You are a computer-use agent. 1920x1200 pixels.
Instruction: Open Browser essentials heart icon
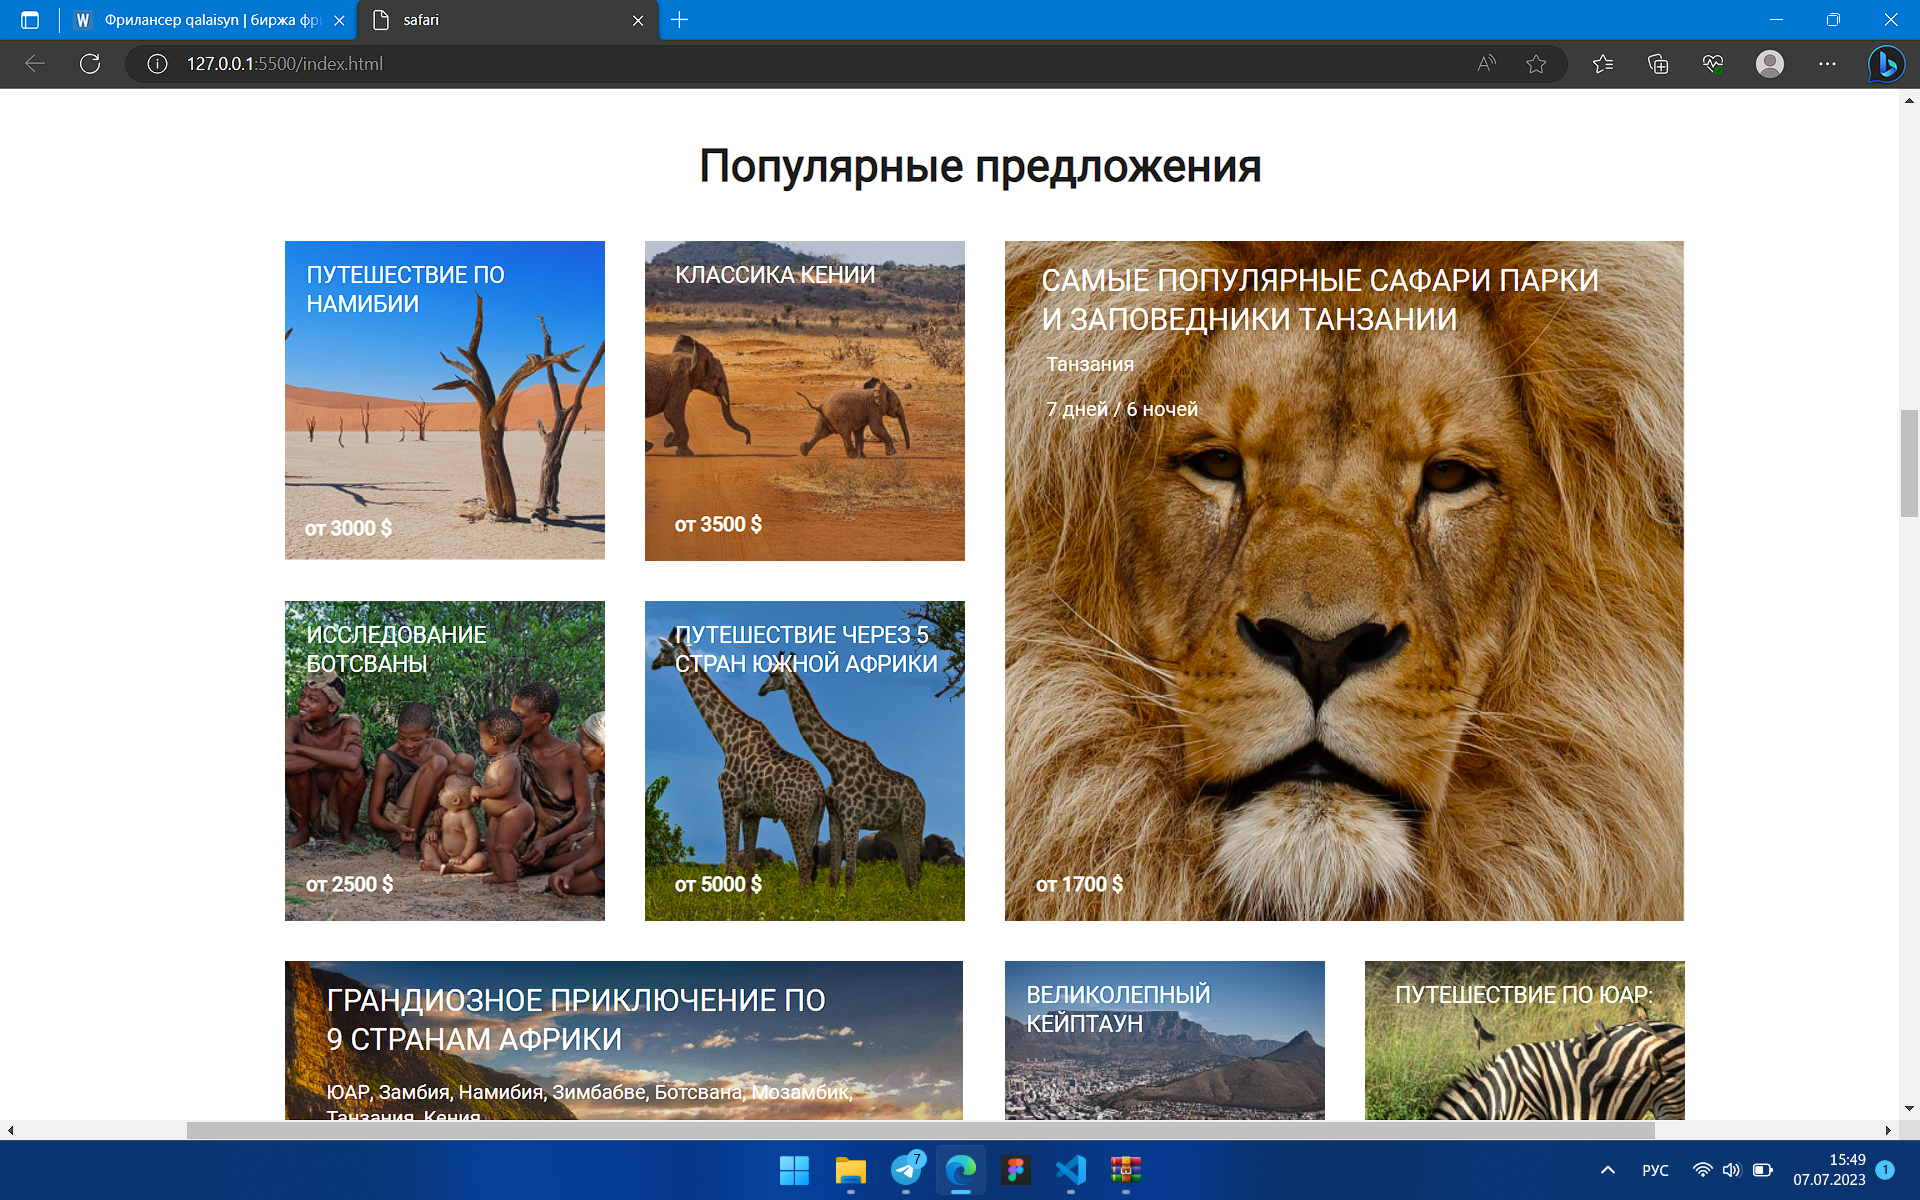pos(1713,64)
